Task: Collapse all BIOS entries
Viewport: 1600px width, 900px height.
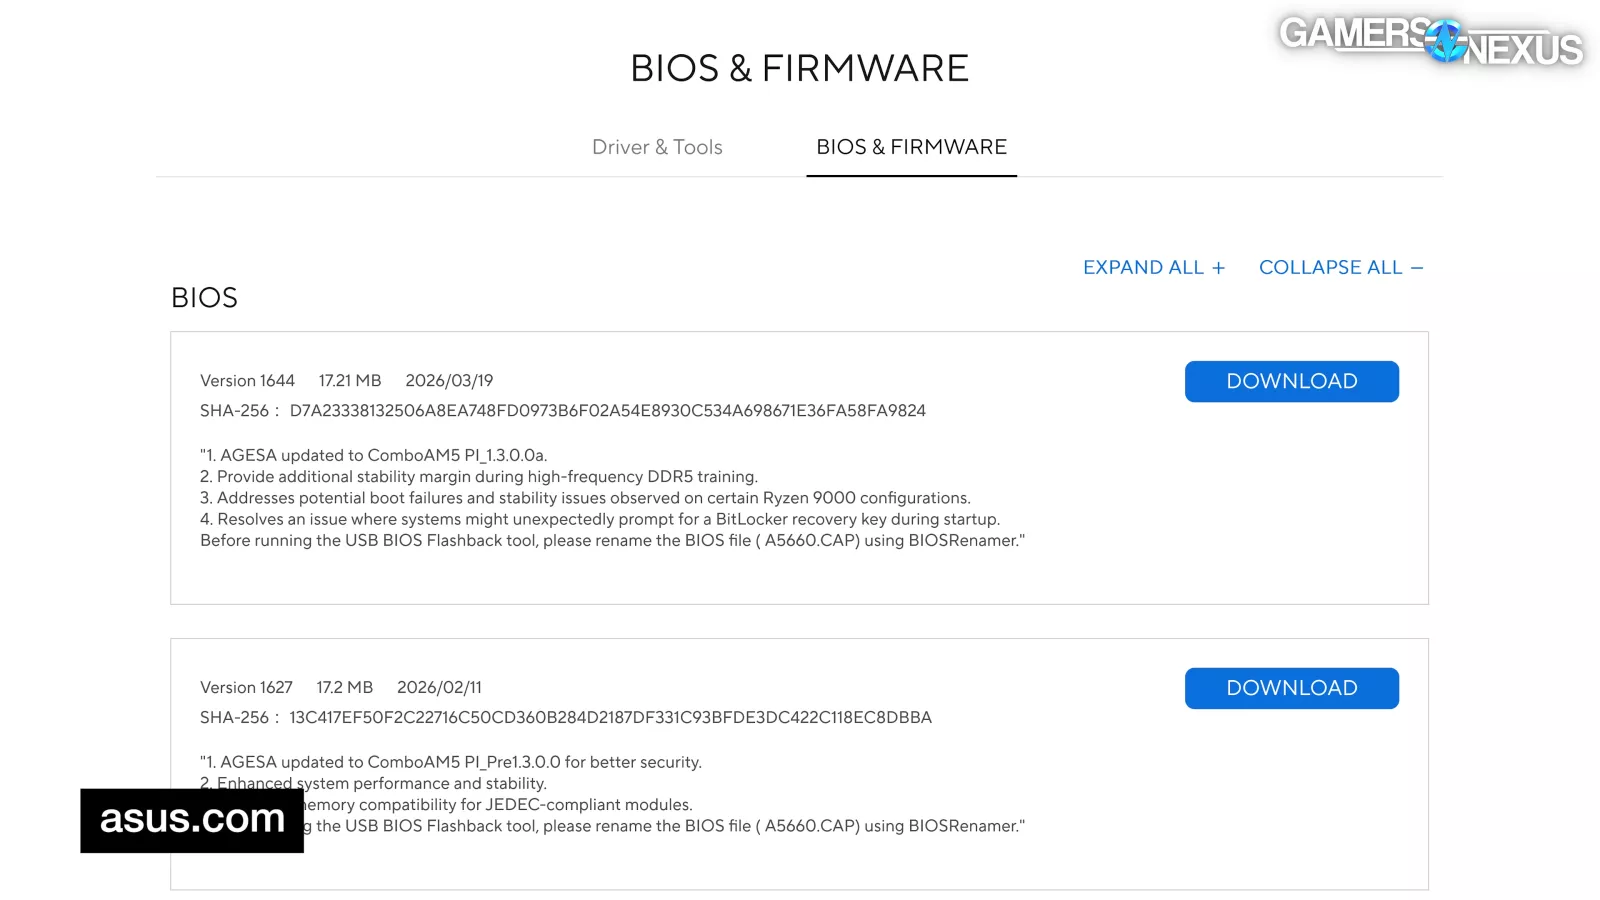Action: point(1341,267)
